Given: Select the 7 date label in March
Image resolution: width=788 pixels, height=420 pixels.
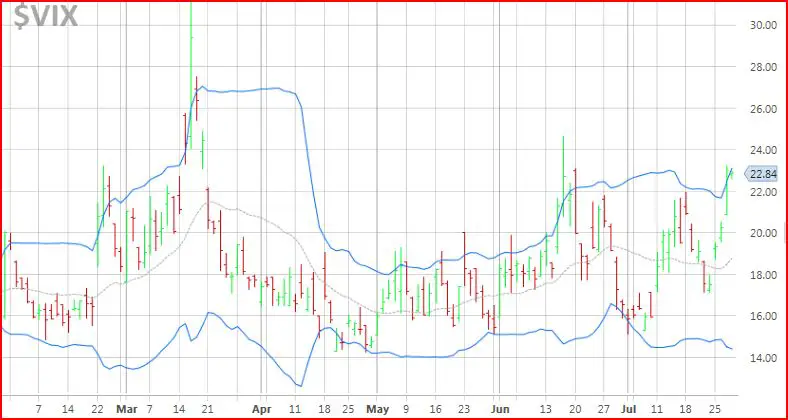Looking at the screenshot, I should click(149, 409).
